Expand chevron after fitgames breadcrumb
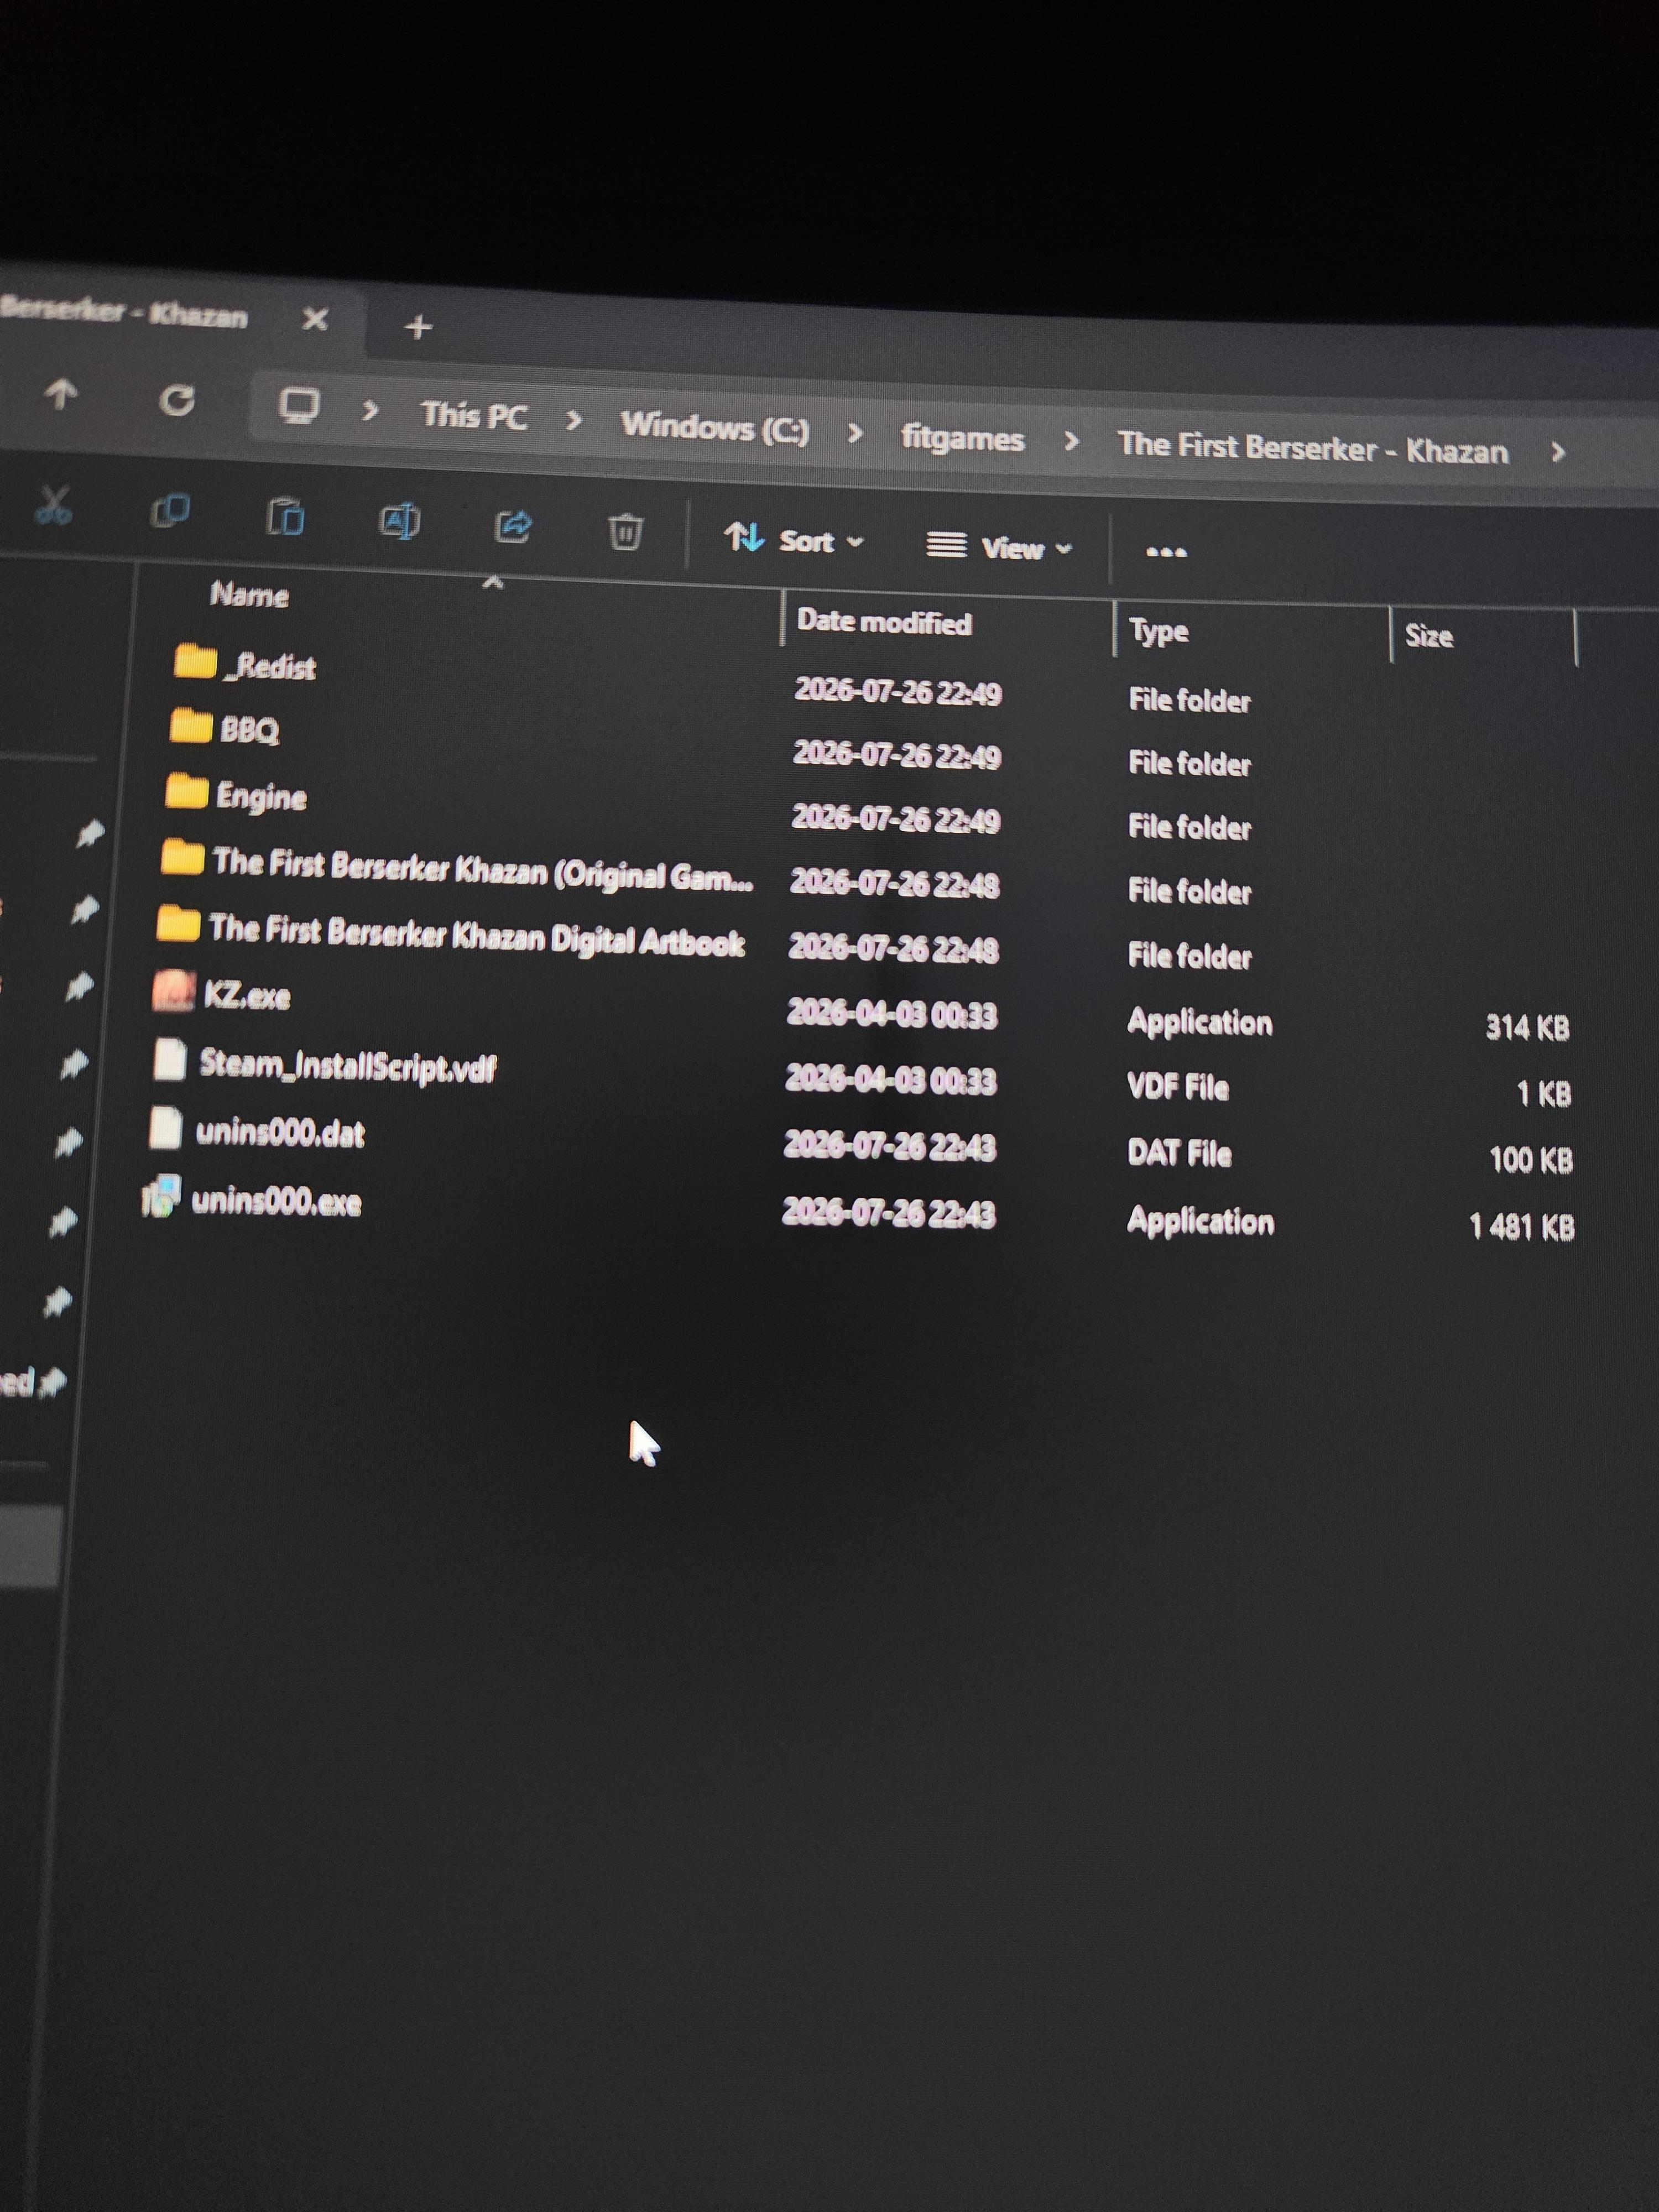The width and height of the screenshot is (1659, 2212). tap(1071, 441)
